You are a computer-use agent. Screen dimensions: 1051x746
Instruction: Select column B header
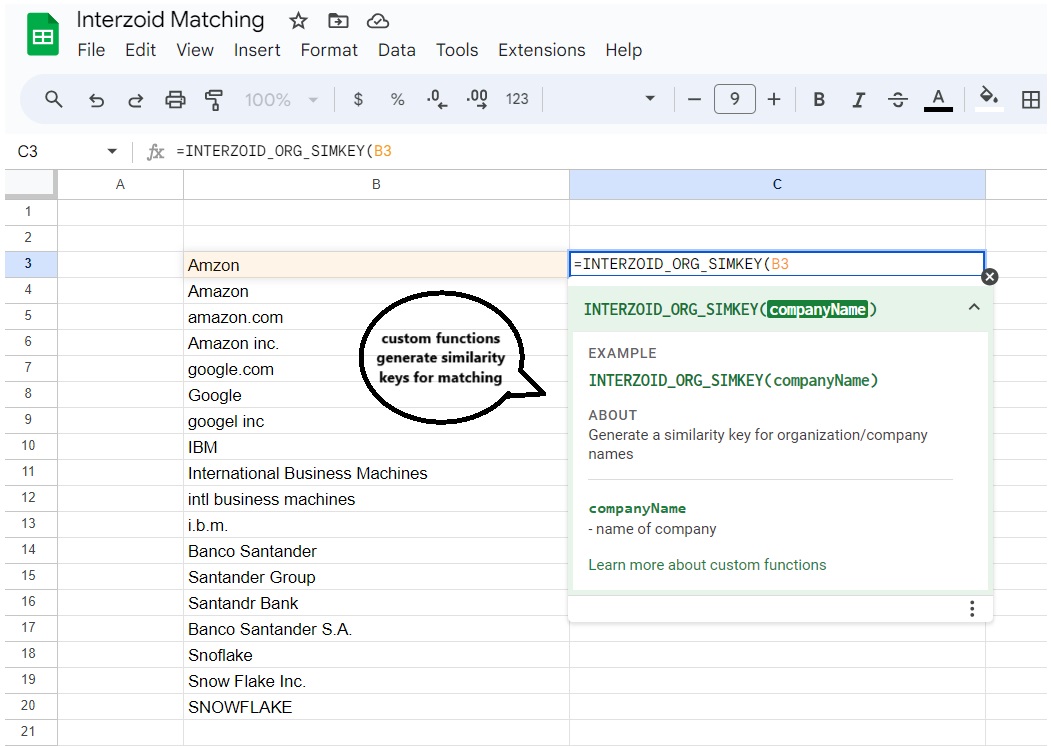tap(376, 184)
